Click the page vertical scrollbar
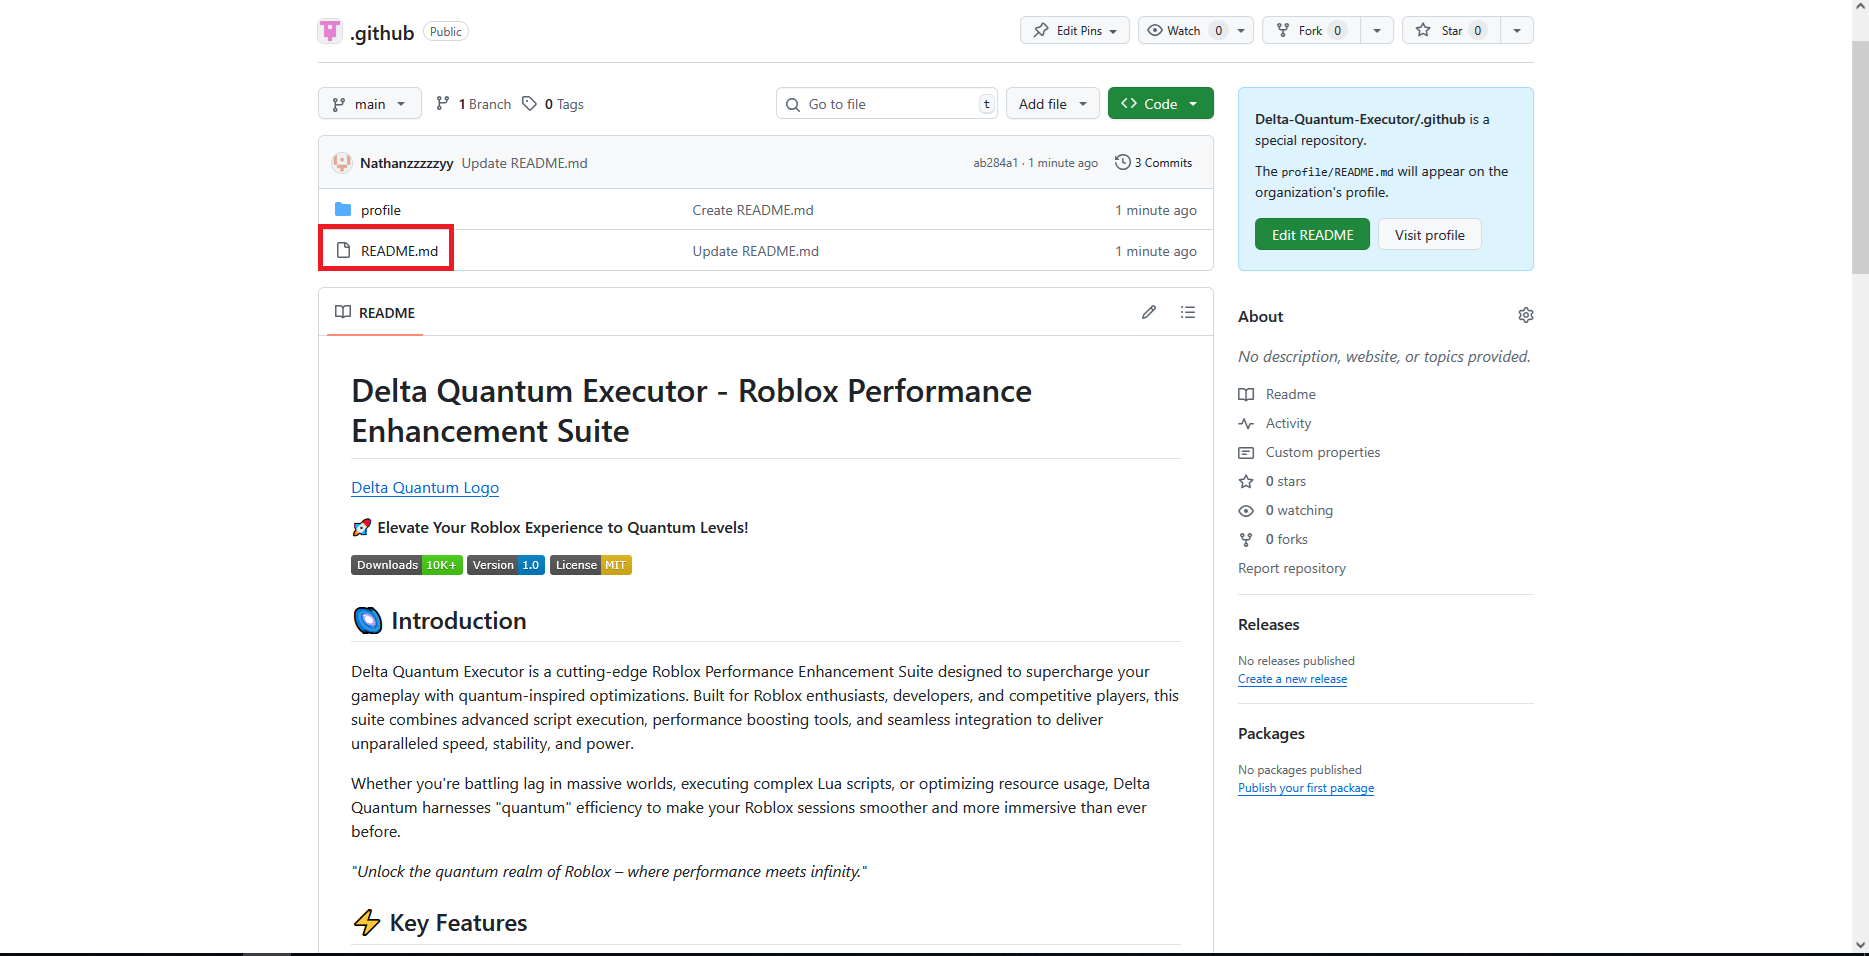 point(1859,158)
